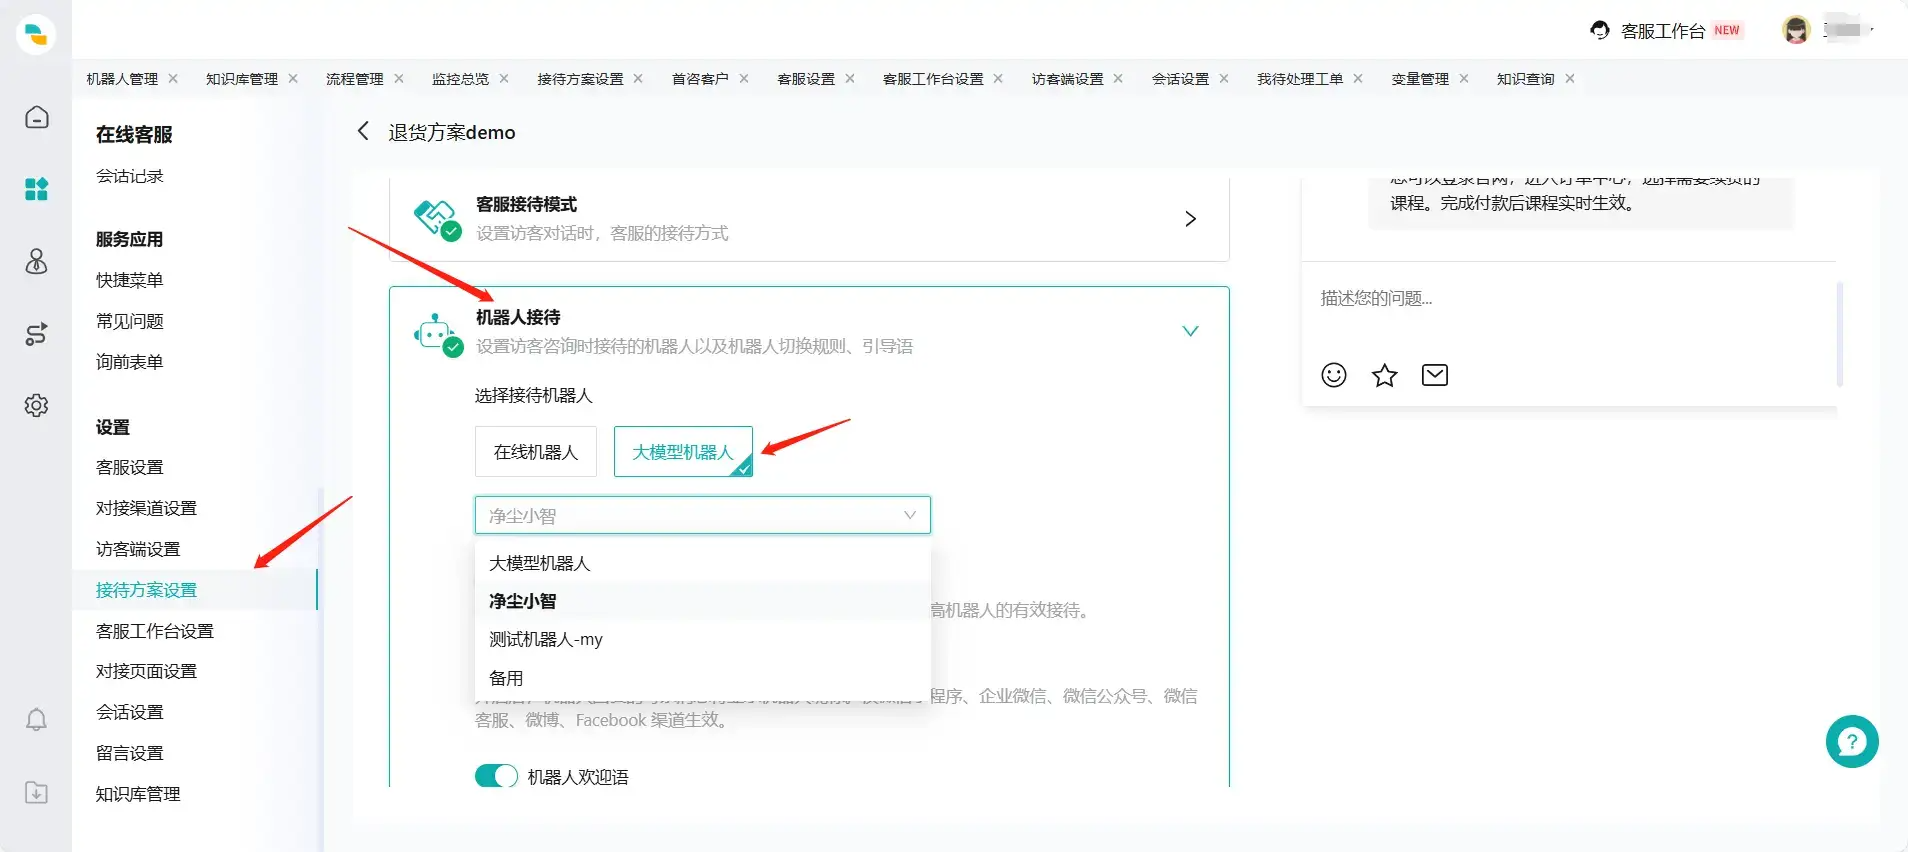Click the envelope message icon in chat
Image resolution: width=1908 pixels, height=852 pixels.
[x=1435, y=375]
